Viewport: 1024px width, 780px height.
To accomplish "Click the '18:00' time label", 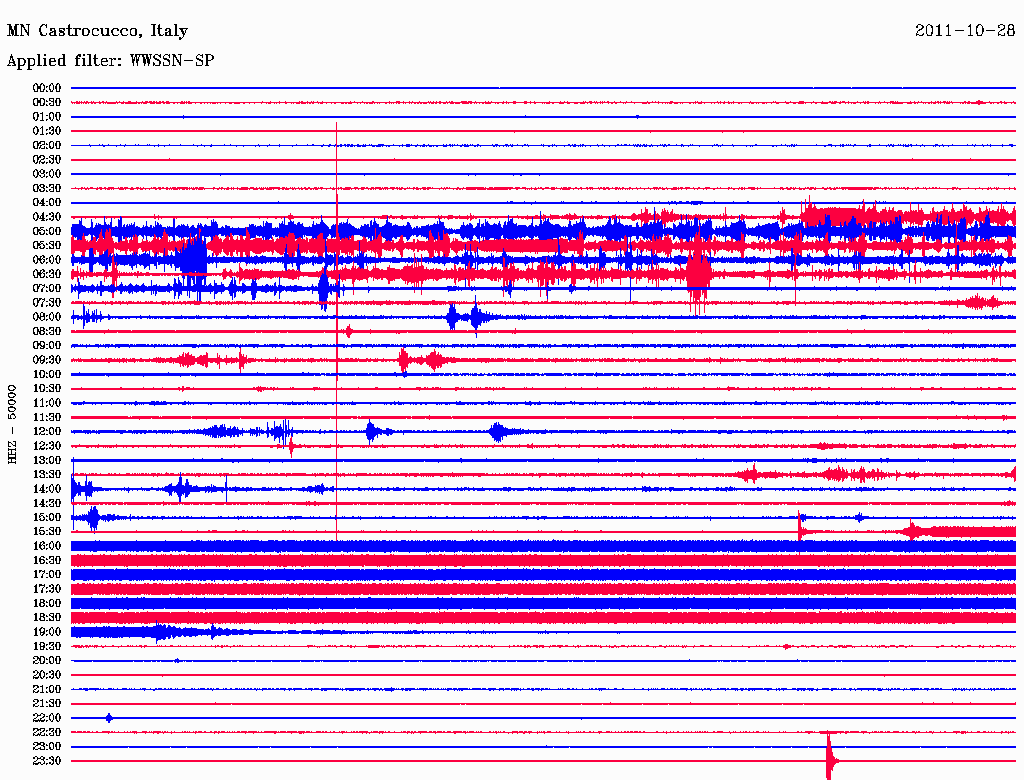I will tap(47, 603).
